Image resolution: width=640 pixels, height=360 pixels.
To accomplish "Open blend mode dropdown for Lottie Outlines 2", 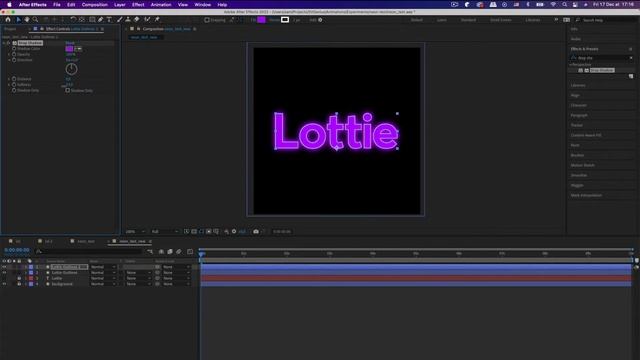I will [x=103, y=267].
